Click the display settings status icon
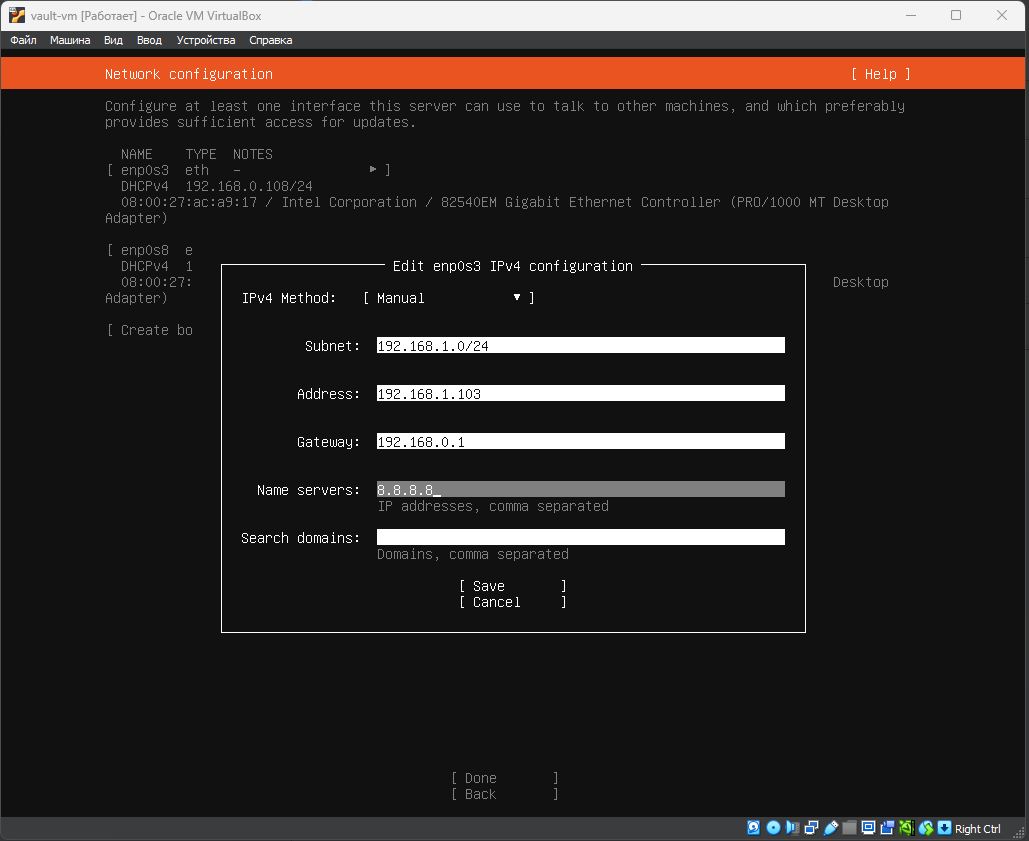1029x841 pixels. (868, 828)
